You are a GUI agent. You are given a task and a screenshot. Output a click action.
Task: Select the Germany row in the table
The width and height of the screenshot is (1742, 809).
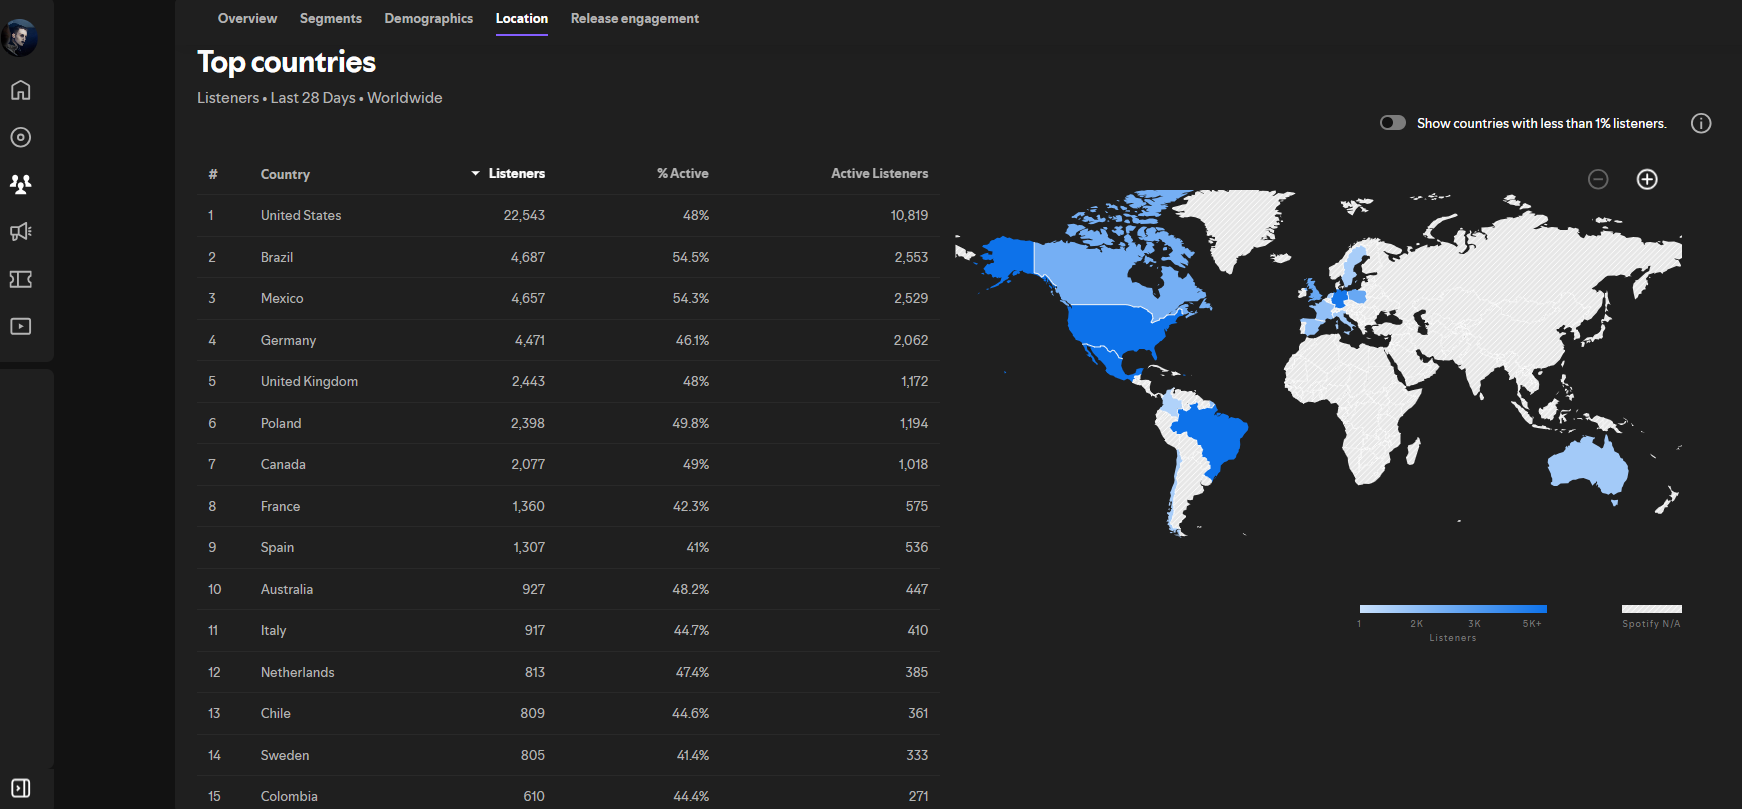click(568, 340)
